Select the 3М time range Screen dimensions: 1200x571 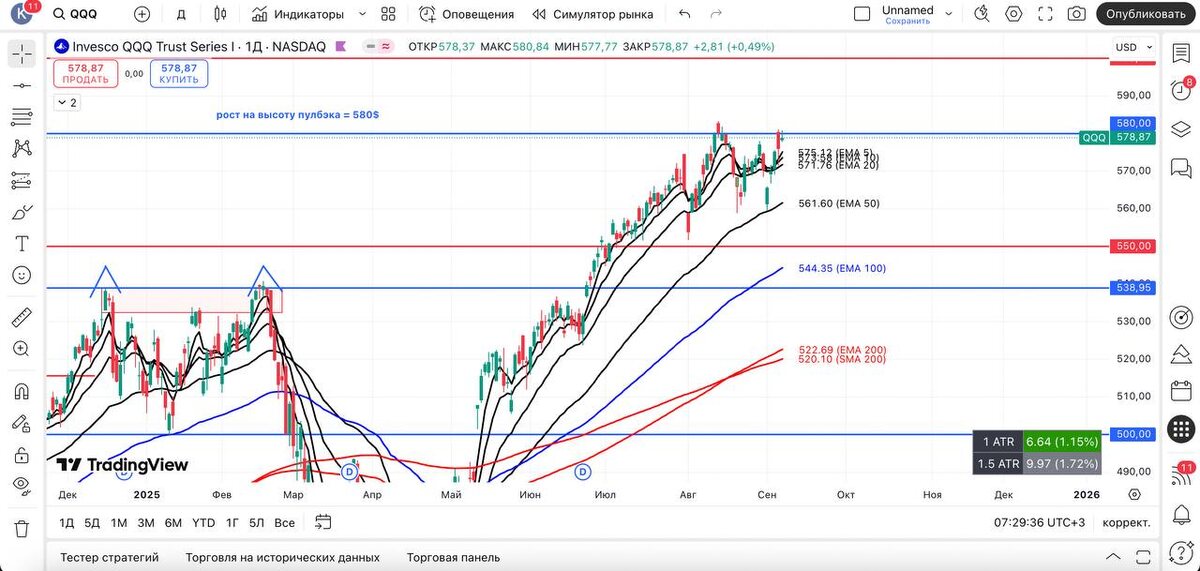coord(146,522)
